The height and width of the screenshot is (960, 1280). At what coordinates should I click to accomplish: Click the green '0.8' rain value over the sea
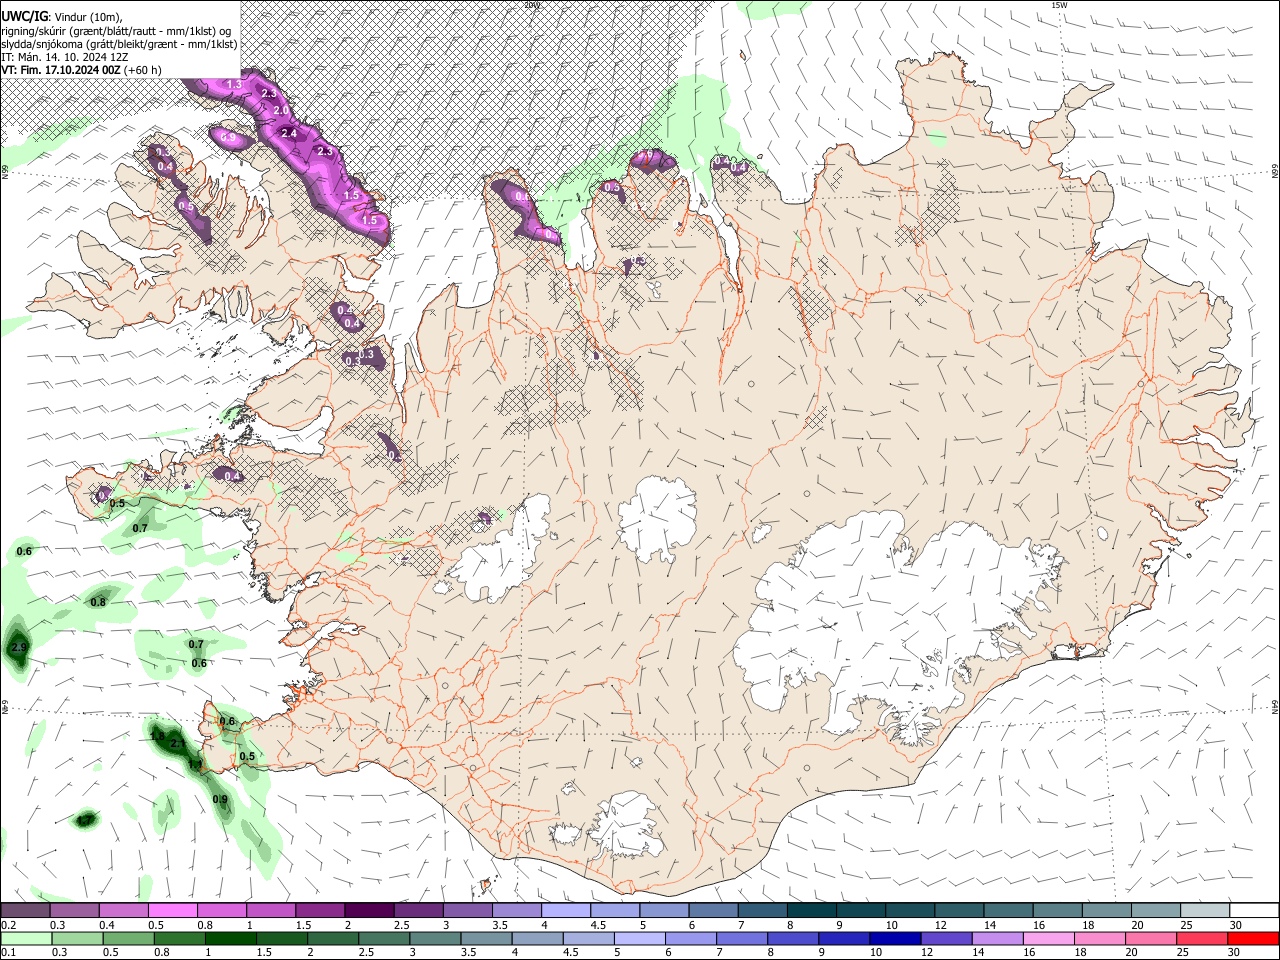pyautogui.click(x=98, y=602)
